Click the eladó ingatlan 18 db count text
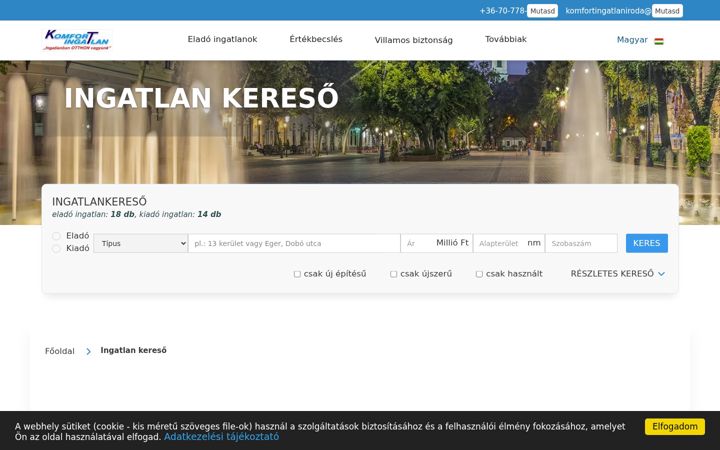The width and height of the screenshot is (720, 450). (x=93, y=214)
